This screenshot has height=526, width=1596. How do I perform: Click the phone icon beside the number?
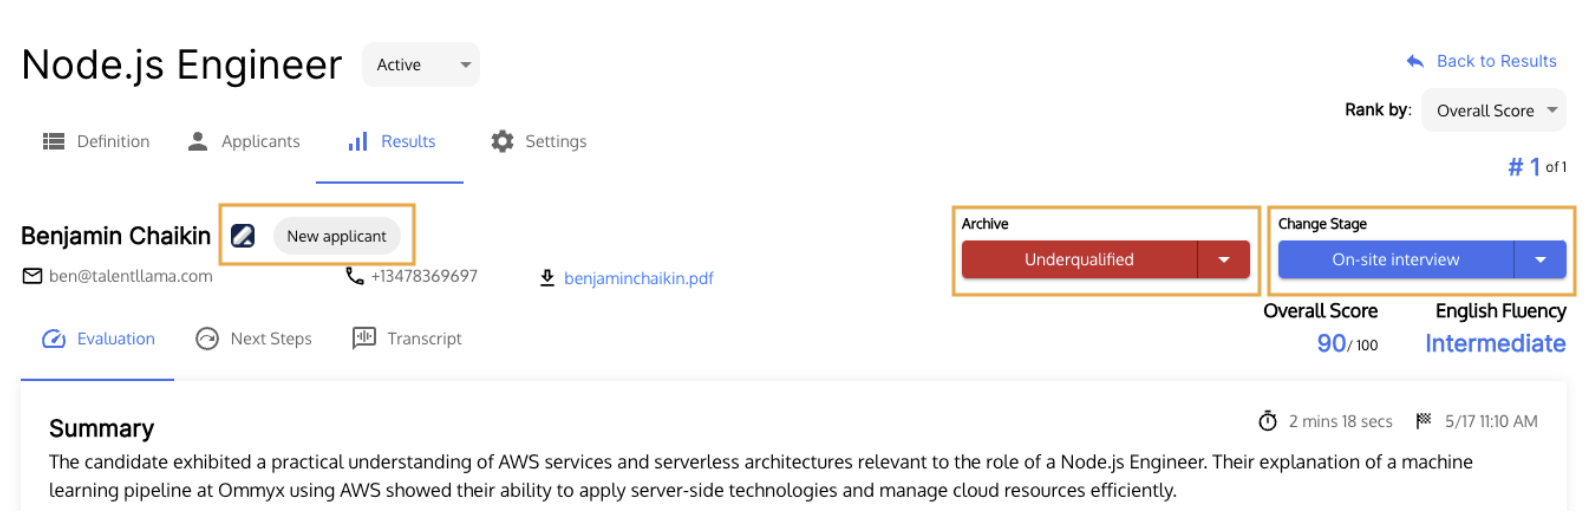[355, 275]
